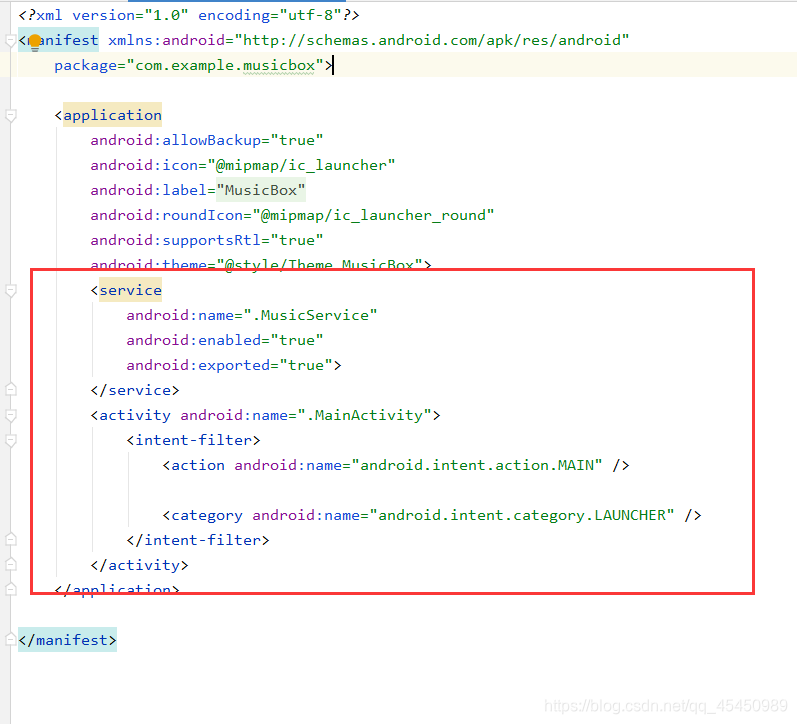This screenshot has width=797, height=724.
Task: Click the "MusicBox" label value
Action: click(x=261, y=190)
